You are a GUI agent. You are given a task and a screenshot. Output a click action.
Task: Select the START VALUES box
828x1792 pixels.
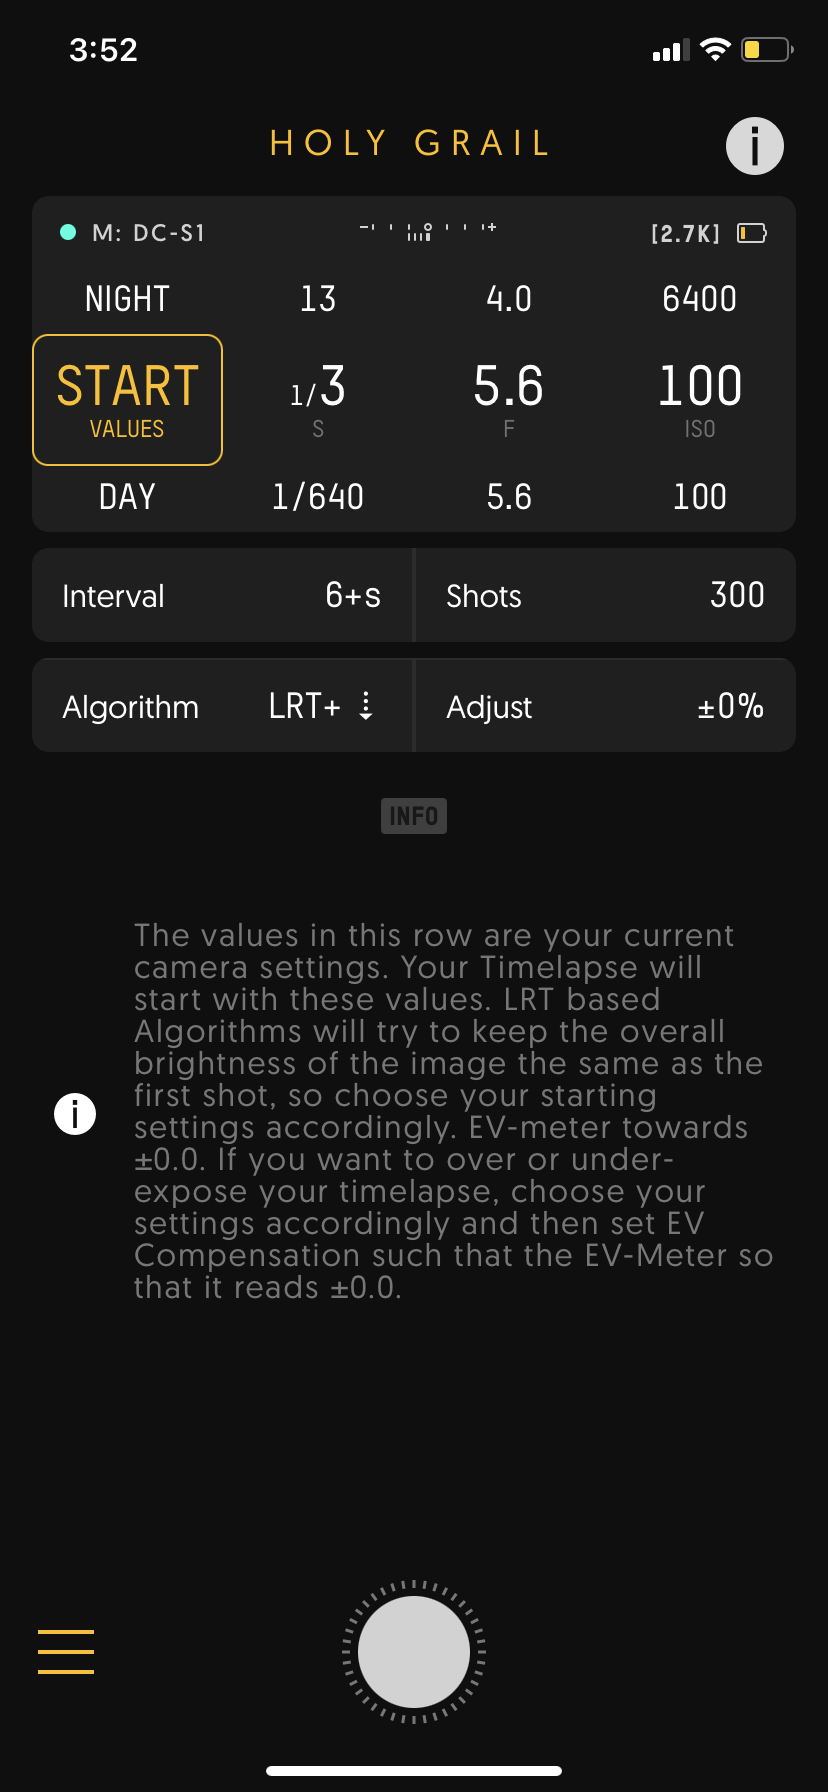pos(127,400)
